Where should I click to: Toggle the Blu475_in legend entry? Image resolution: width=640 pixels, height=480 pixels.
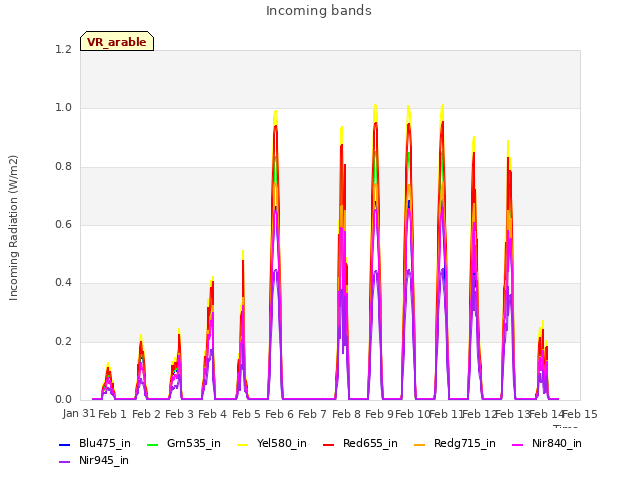[95, 444]
